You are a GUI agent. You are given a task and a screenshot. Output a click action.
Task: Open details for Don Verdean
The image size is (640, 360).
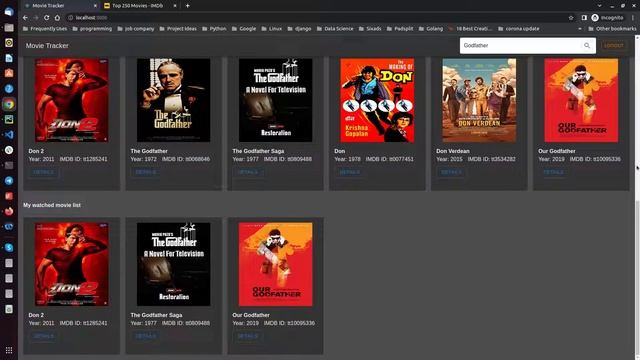(451, 172)
